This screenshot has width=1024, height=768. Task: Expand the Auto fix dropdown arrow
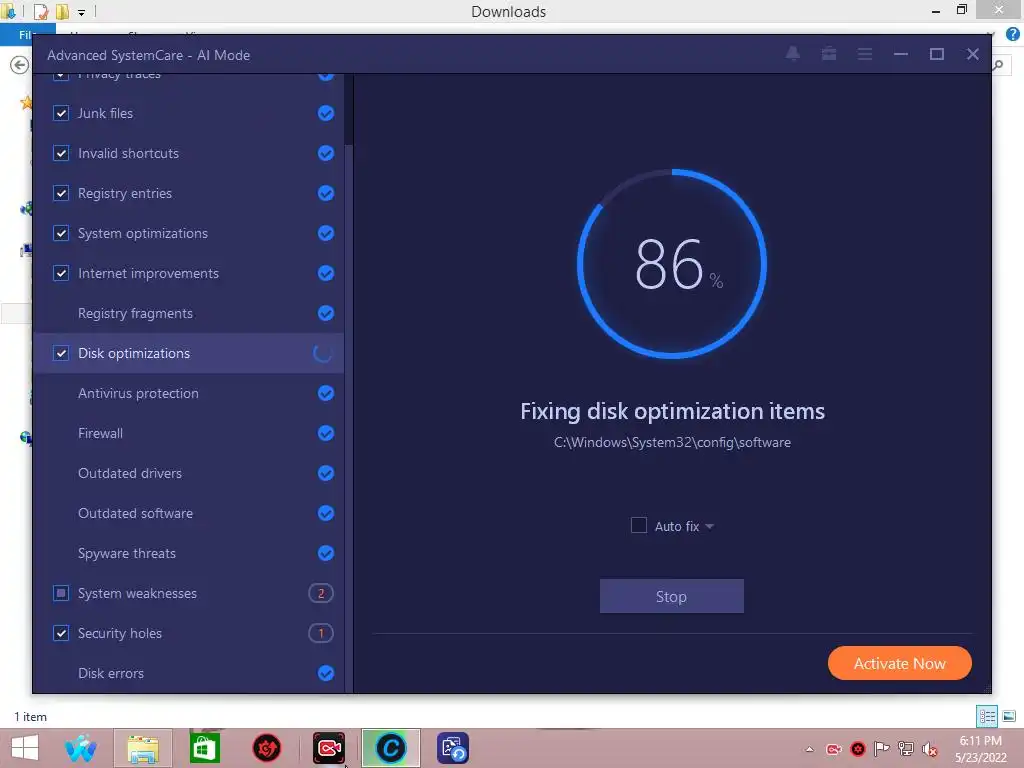coord(709,526)
